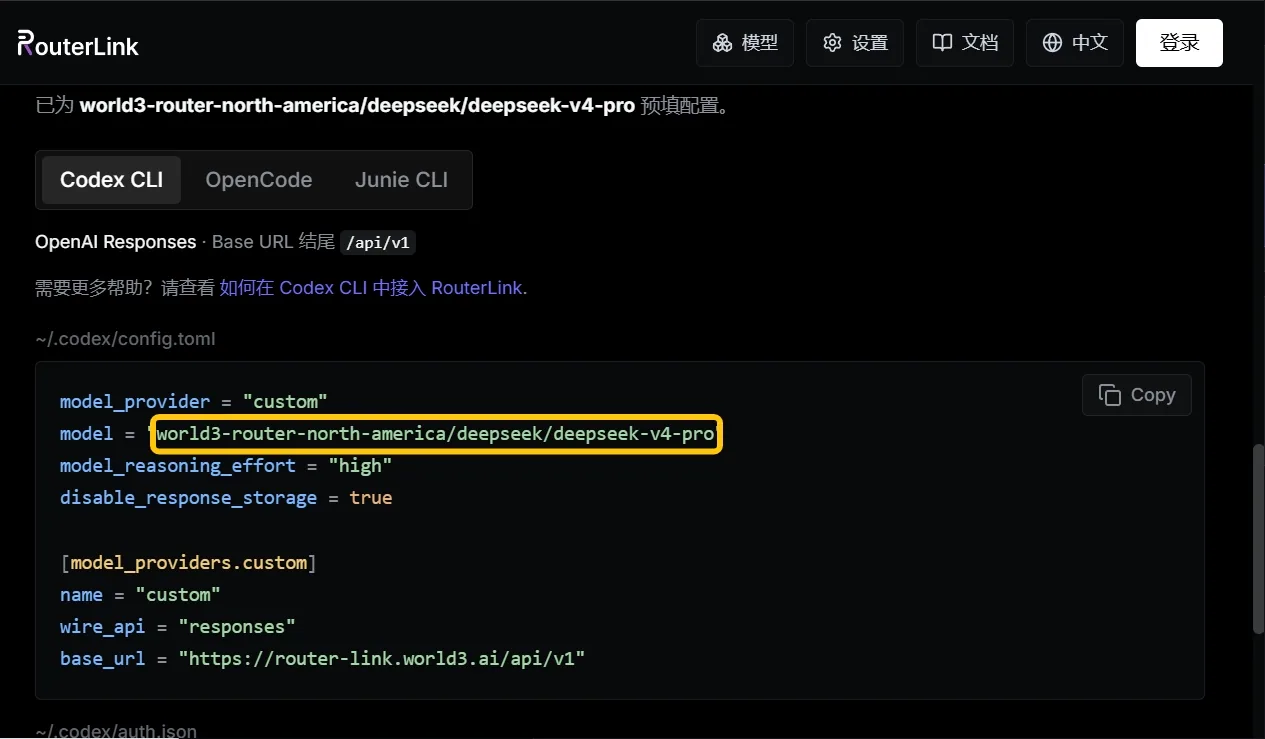Copy the config.toml code block
Image resolution: width=1265 pixels, height=739 pixels.
[x=1136, y=395]
